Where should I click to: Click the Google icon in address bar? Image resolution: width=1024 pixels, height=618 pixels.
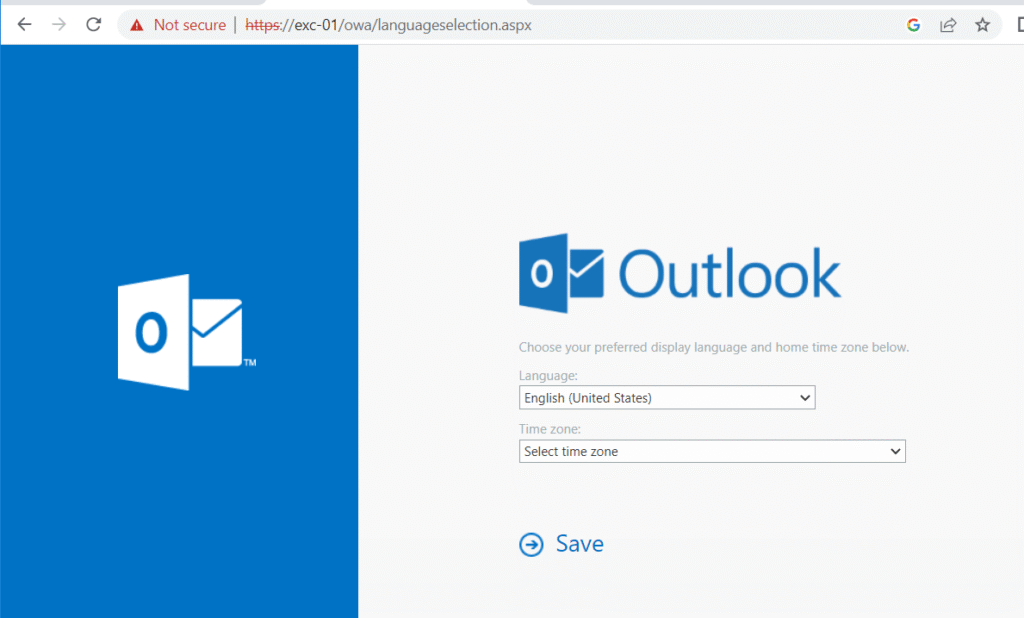[x=913, y=25]
